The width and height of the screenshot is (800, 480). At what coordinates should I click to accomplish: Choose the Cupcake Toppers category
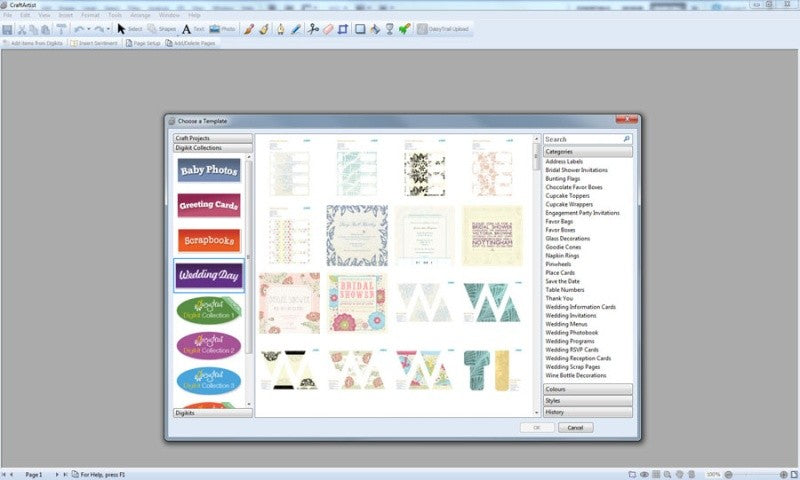point(567,196)
